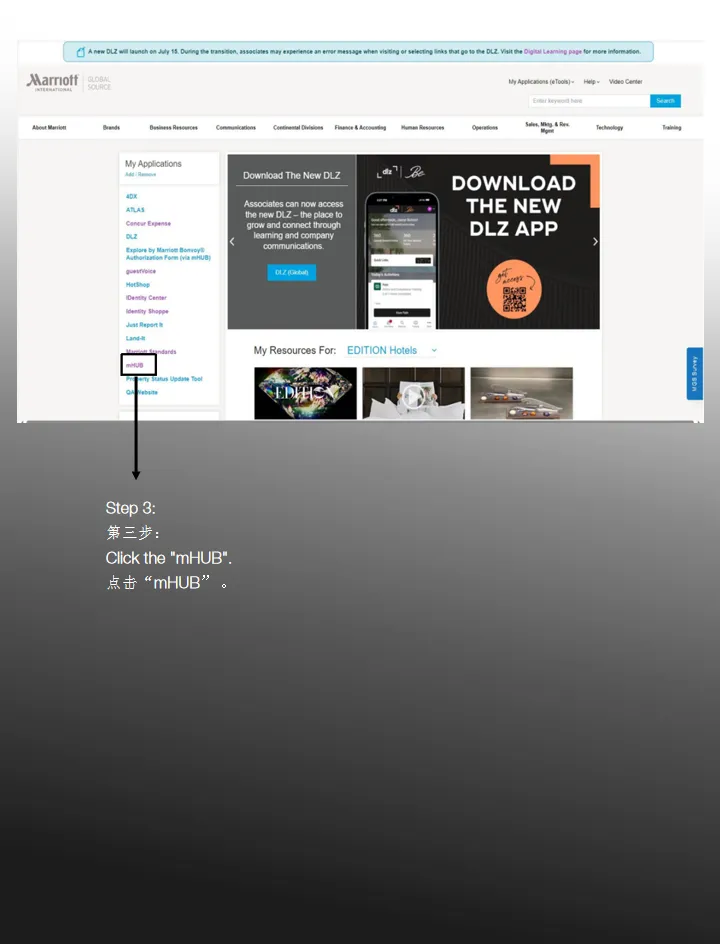Open the HotShop application link

coord(137,285)
